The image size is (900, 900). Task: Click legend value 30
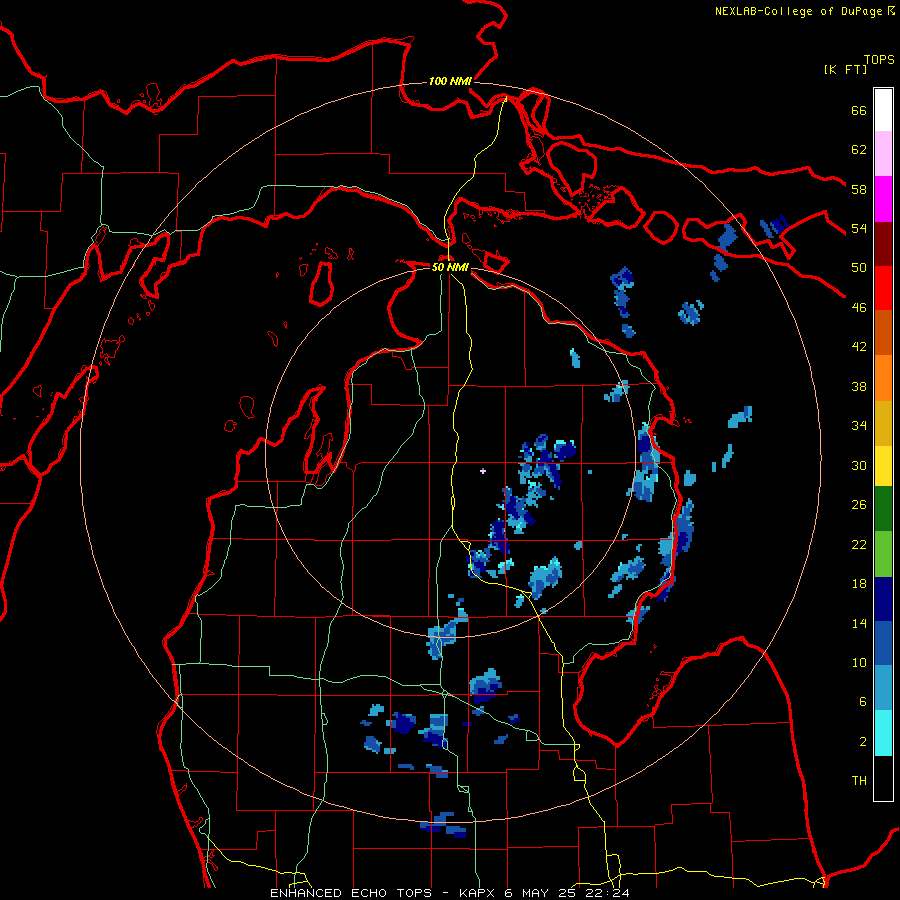click(859, 465)
